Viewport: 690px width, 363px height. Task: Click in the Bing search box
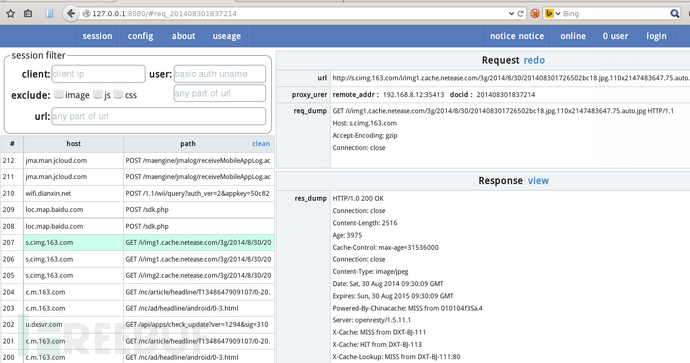point(615,14)
